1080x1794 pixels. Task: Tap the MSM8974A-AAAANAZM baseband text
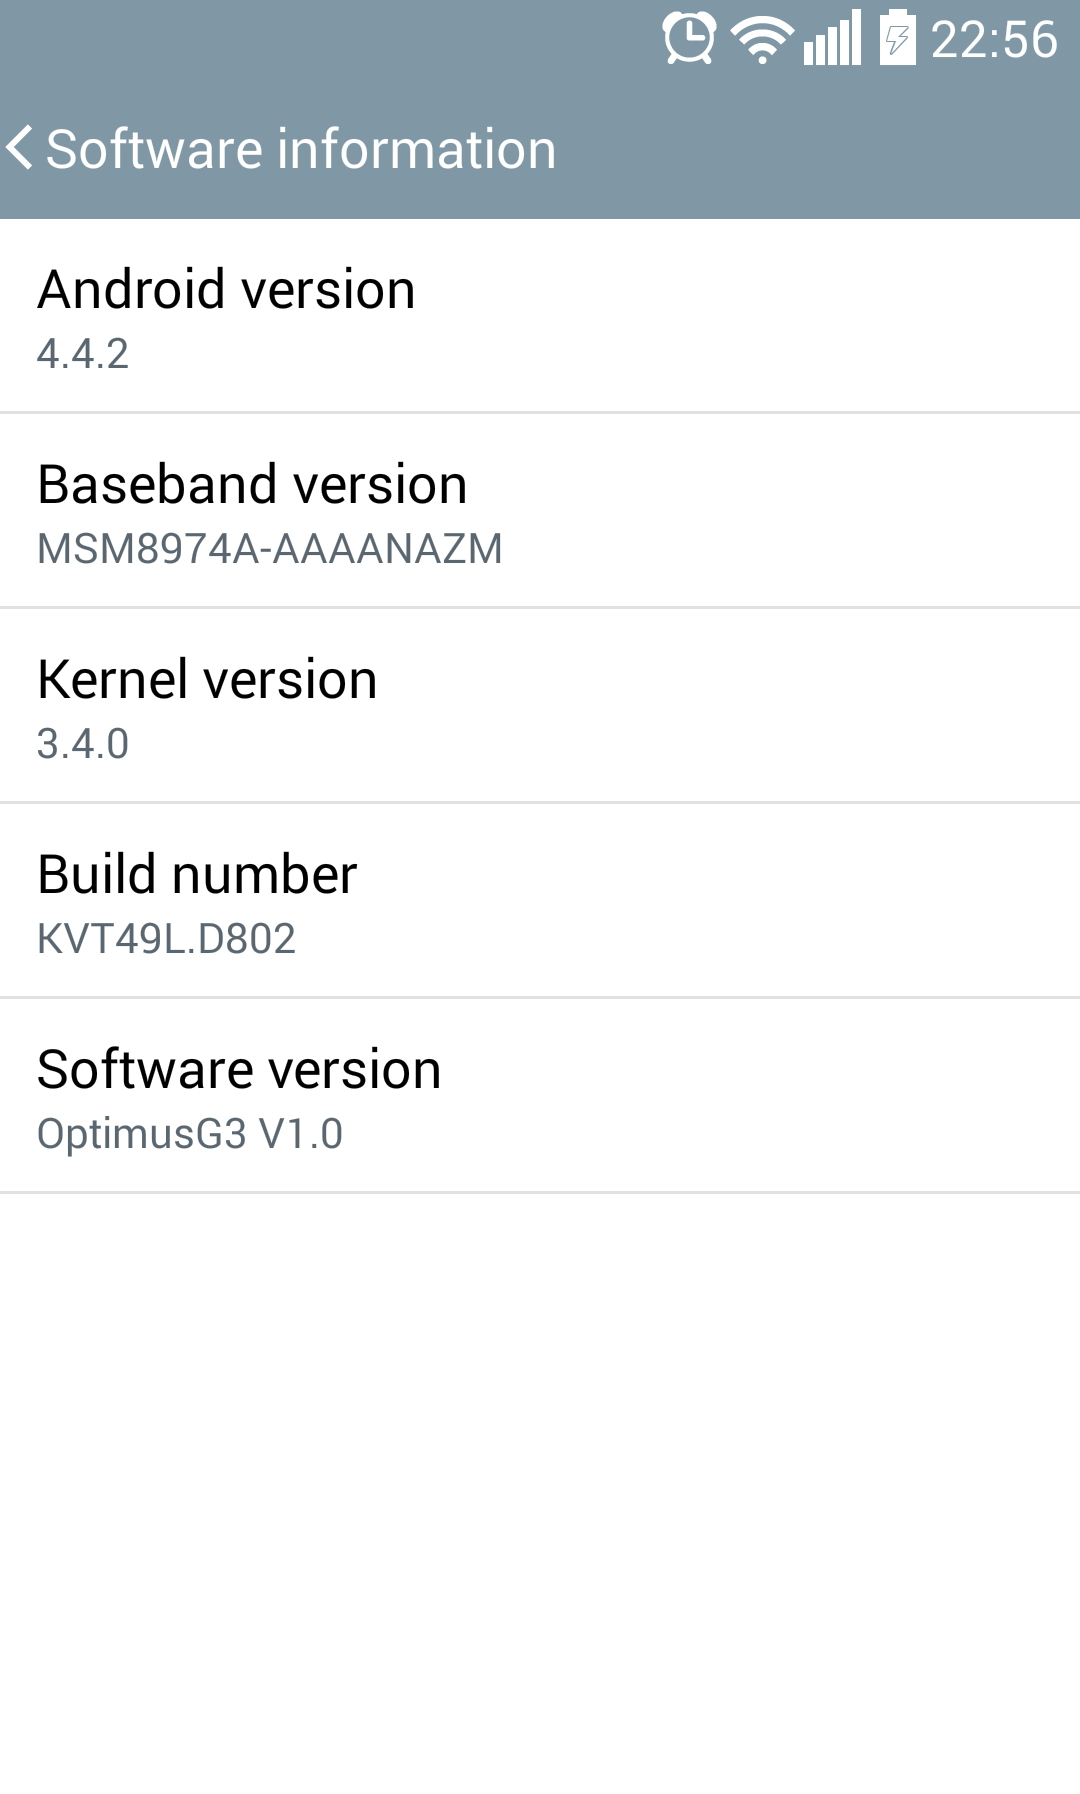coord(270,549)
